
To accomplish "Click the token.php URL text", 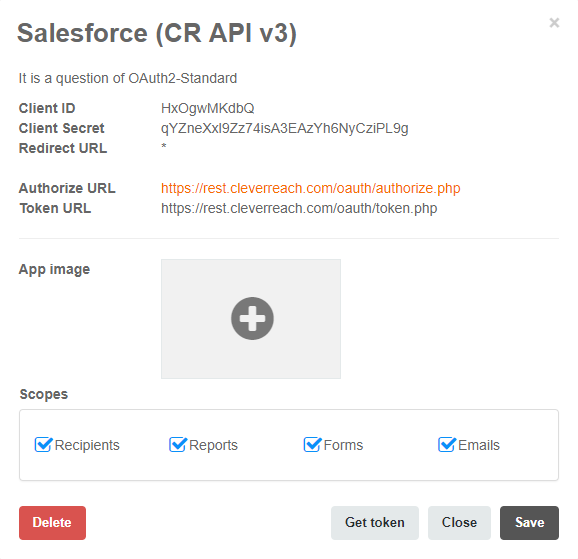I will (x=299, y=208).
